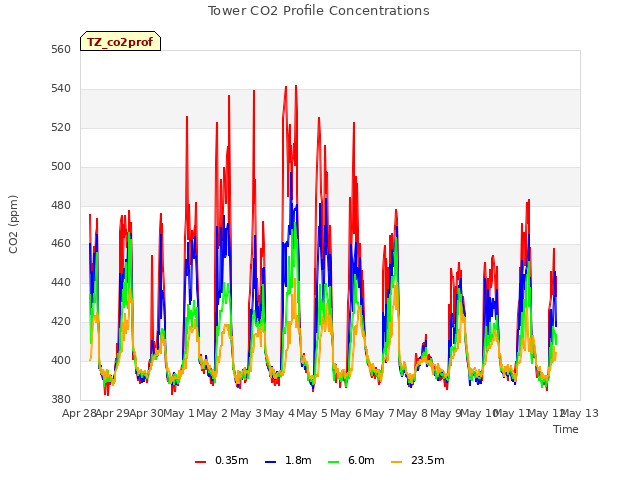The height and width of the screenshot is (480, 640).
Task: Click the May 11 x-axis date label
Action: (x=513, y=413)
